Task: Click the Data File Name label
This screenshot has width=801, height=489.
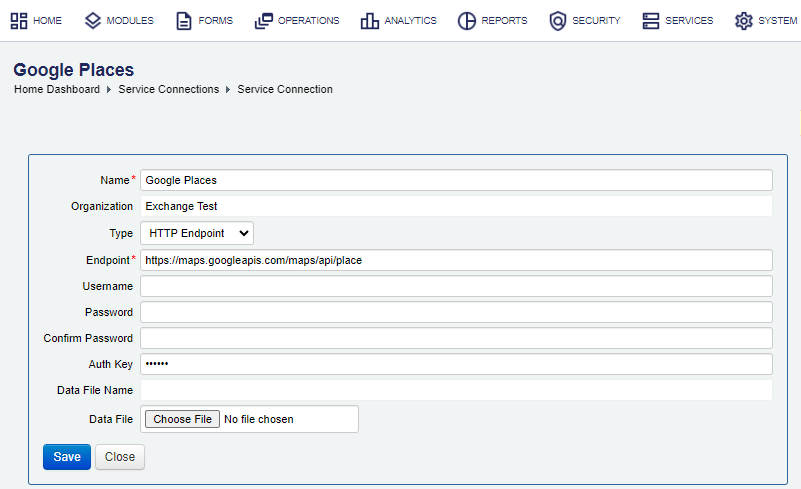Action: [x=95, y=390]
